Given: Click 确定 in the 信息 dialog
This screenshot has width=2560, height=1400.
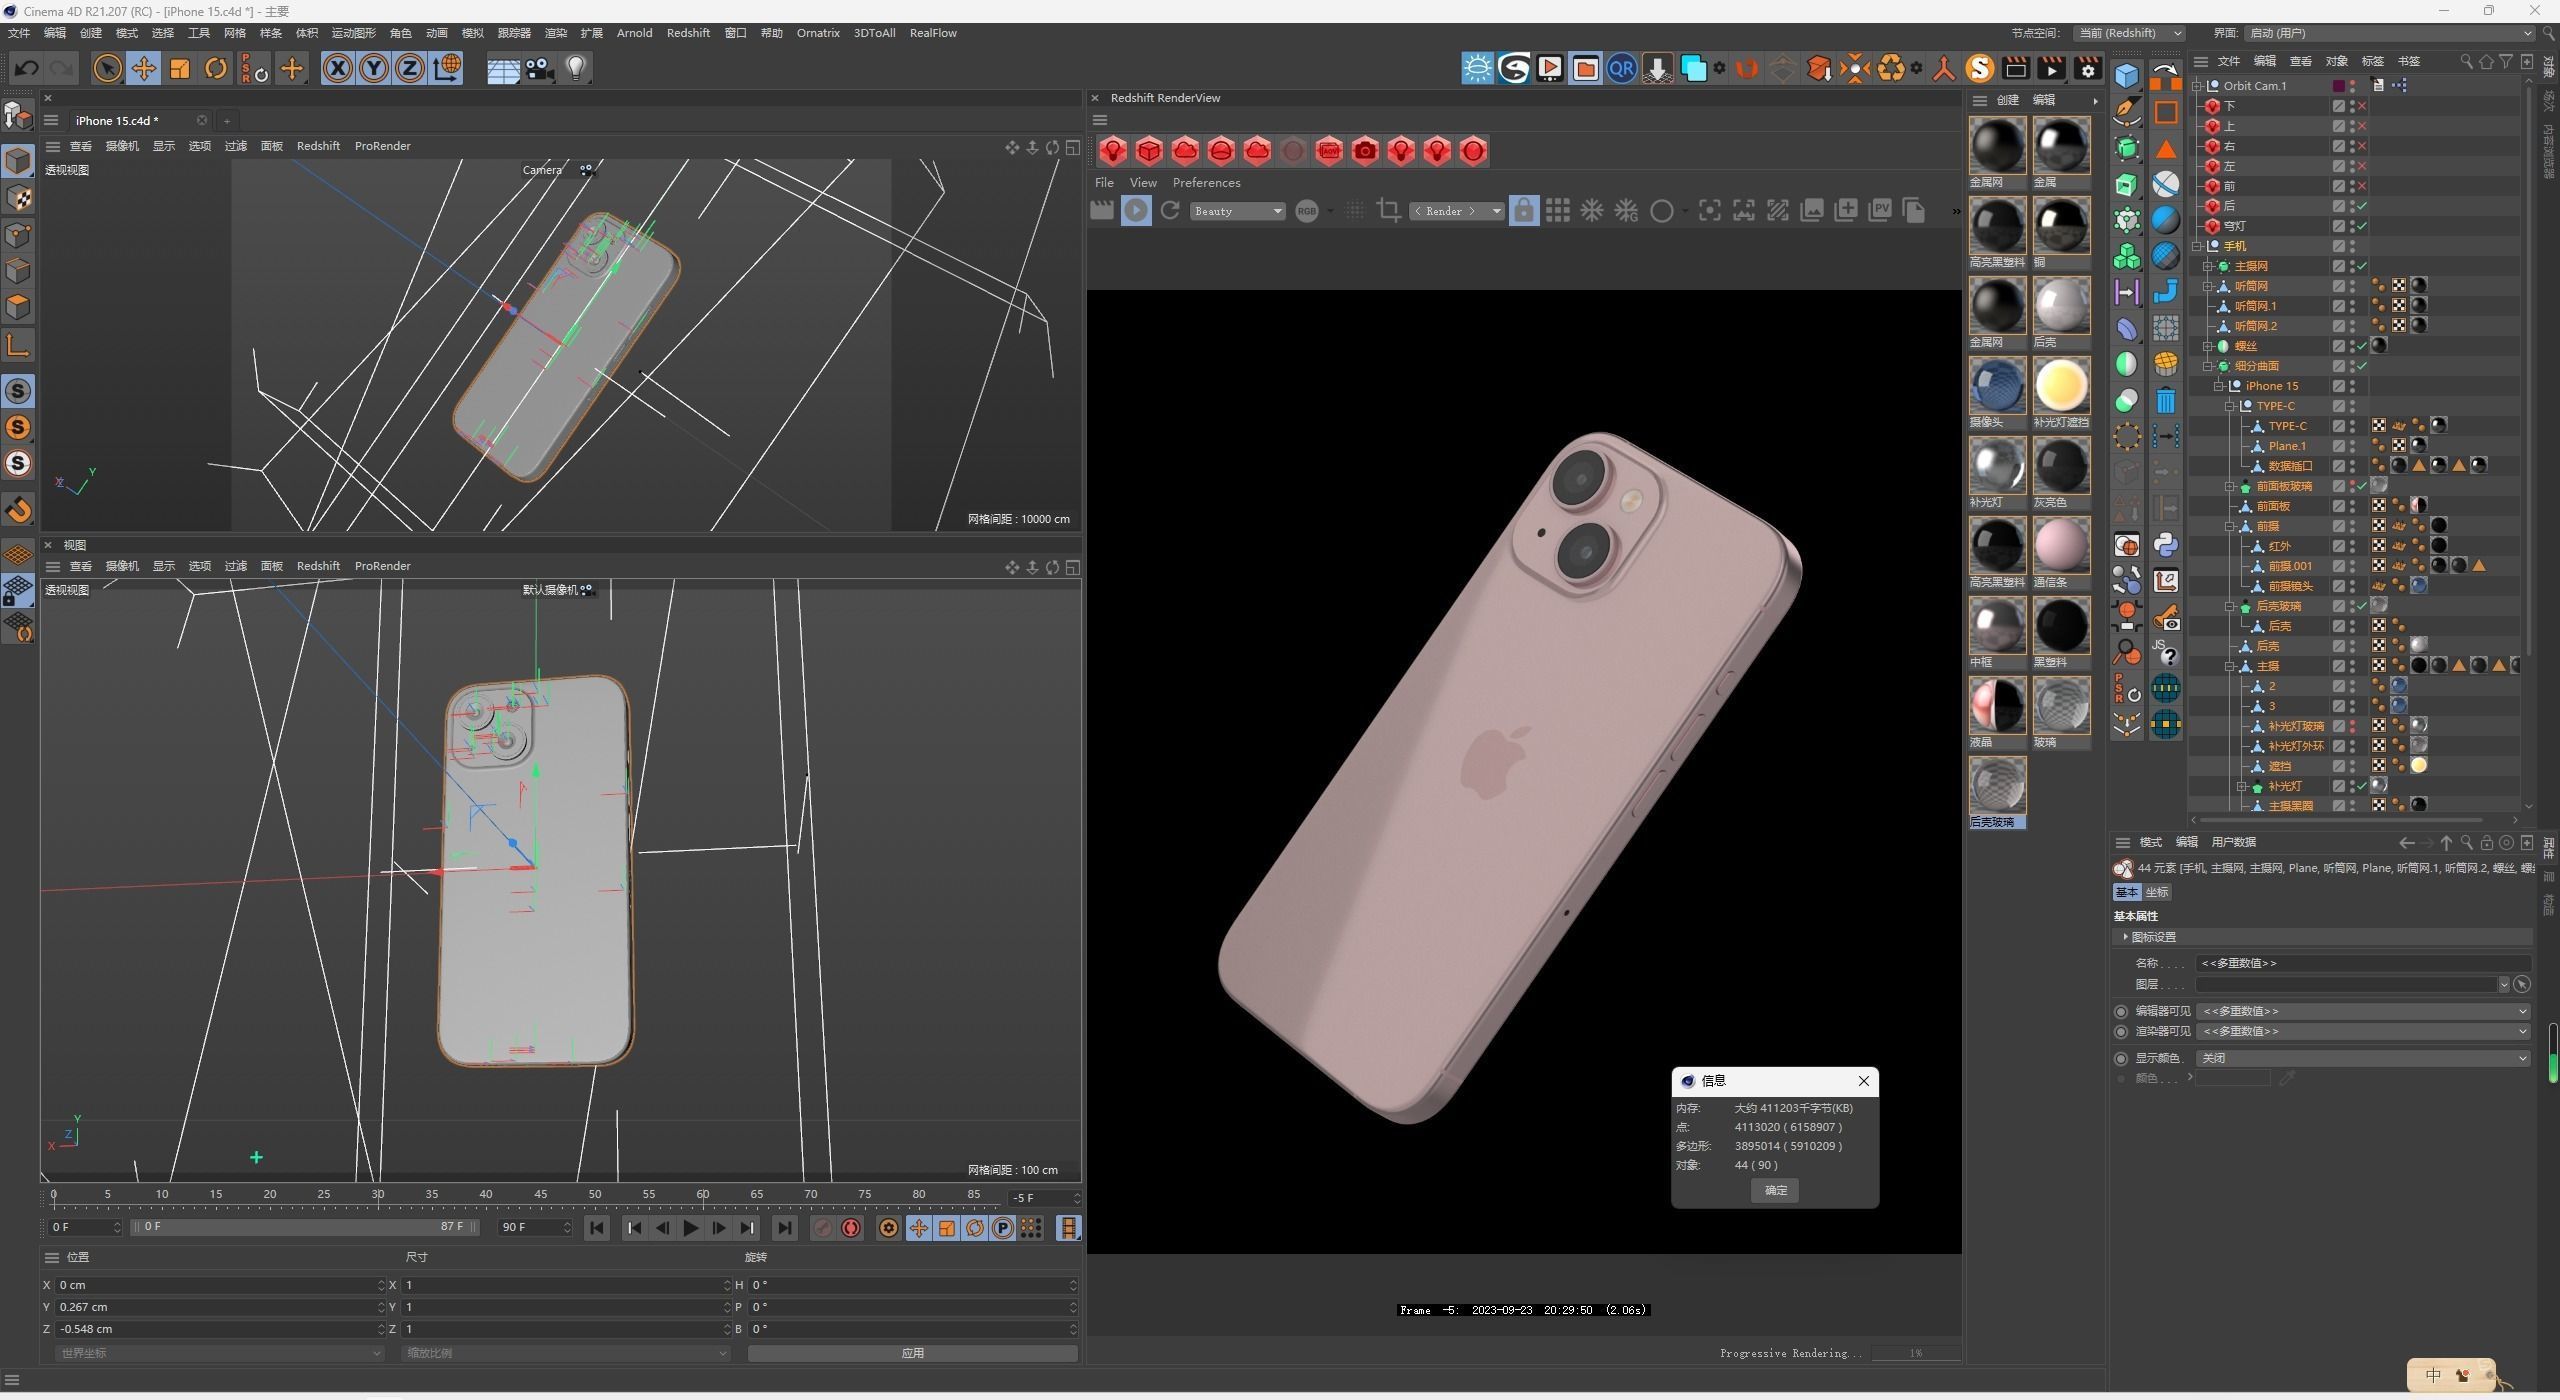Looking at the screenshot, I should (x=1775, y=1190).
